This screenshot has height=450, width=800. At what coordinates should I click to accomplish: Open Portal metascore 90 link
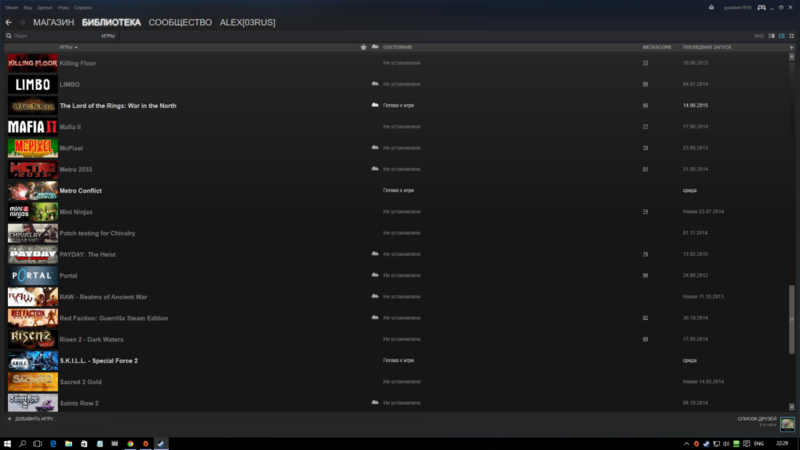(x=645, y=276)
